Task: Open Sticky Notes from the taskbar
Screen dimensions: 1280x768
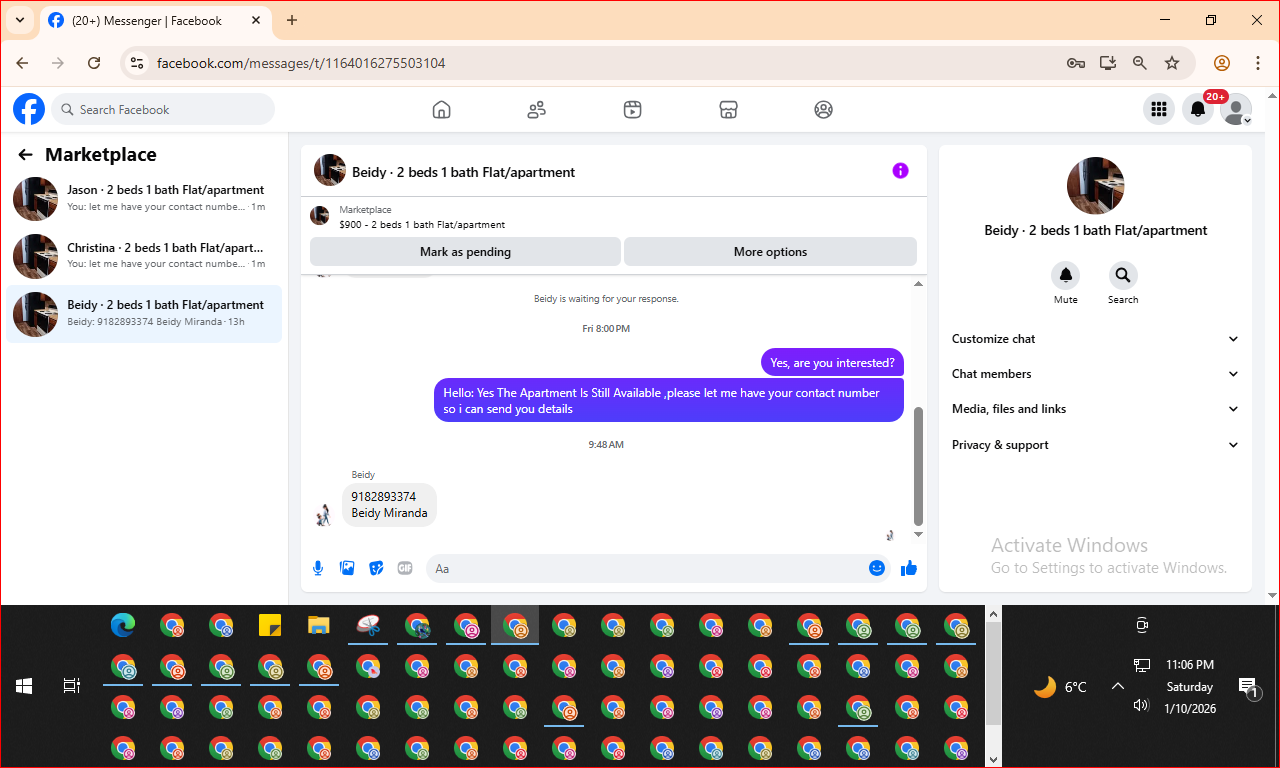Action: 270,626
